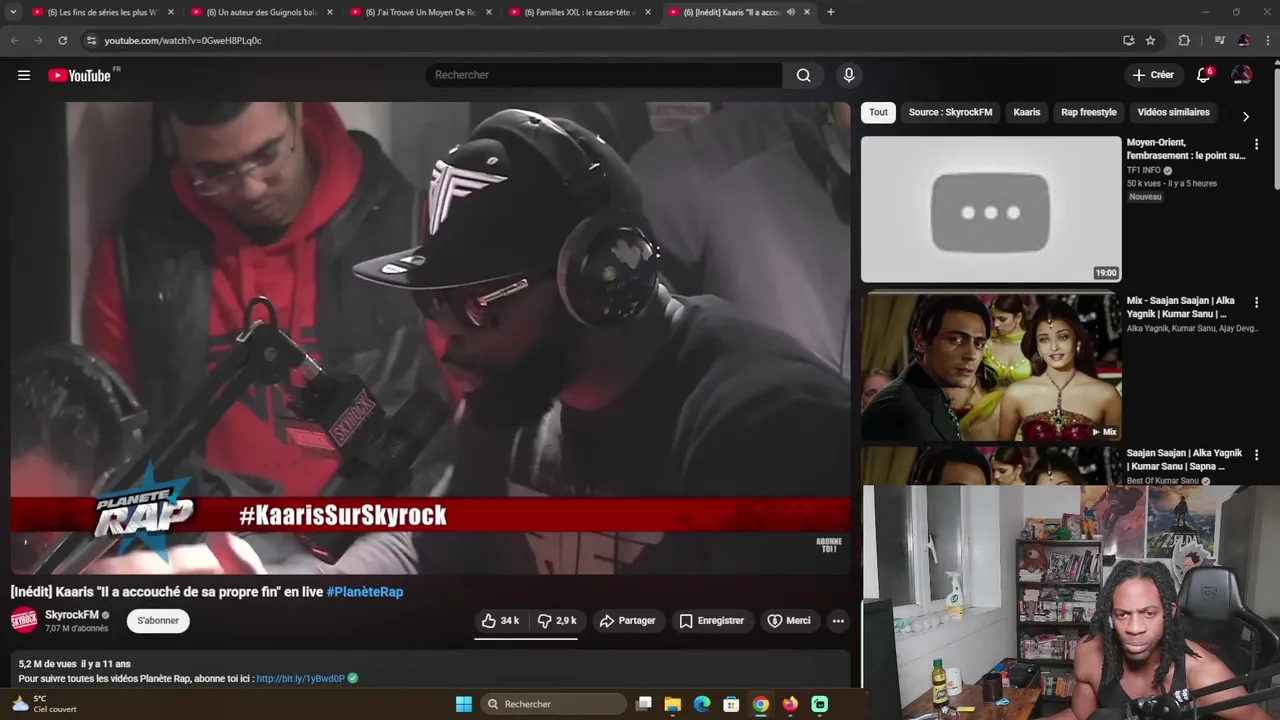Click the taskbar Rechercher search box
Viewport: 1280px width, 720px height.
tap(553, 704)
